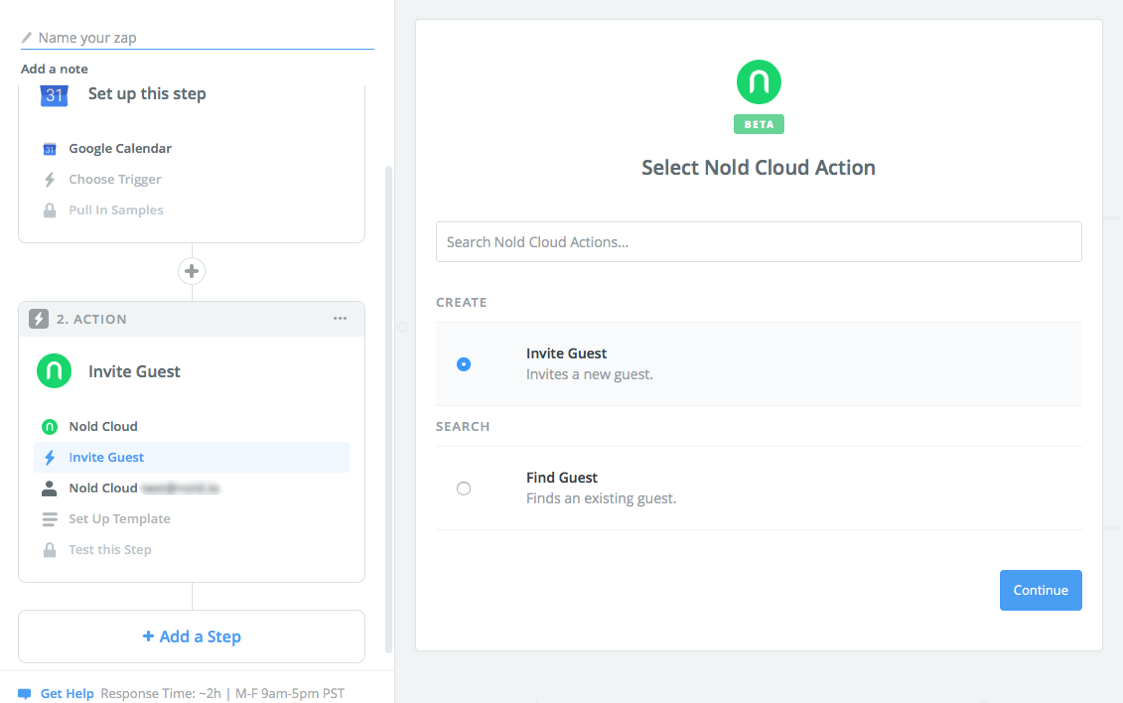Viewport: 1123px width, 703px height.
Task: Click the large Nold Cloud logo in main panel
Action: point(758,82)
